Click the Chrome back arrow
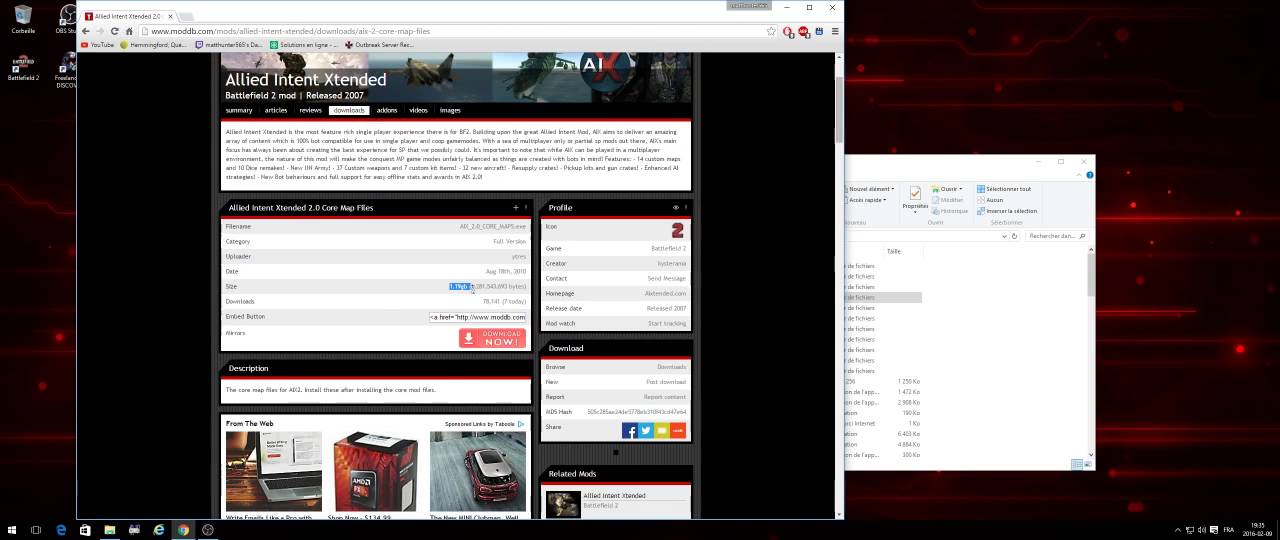Image resolution: width=1280 pixels, height=540 pixels. click(86, 31)
